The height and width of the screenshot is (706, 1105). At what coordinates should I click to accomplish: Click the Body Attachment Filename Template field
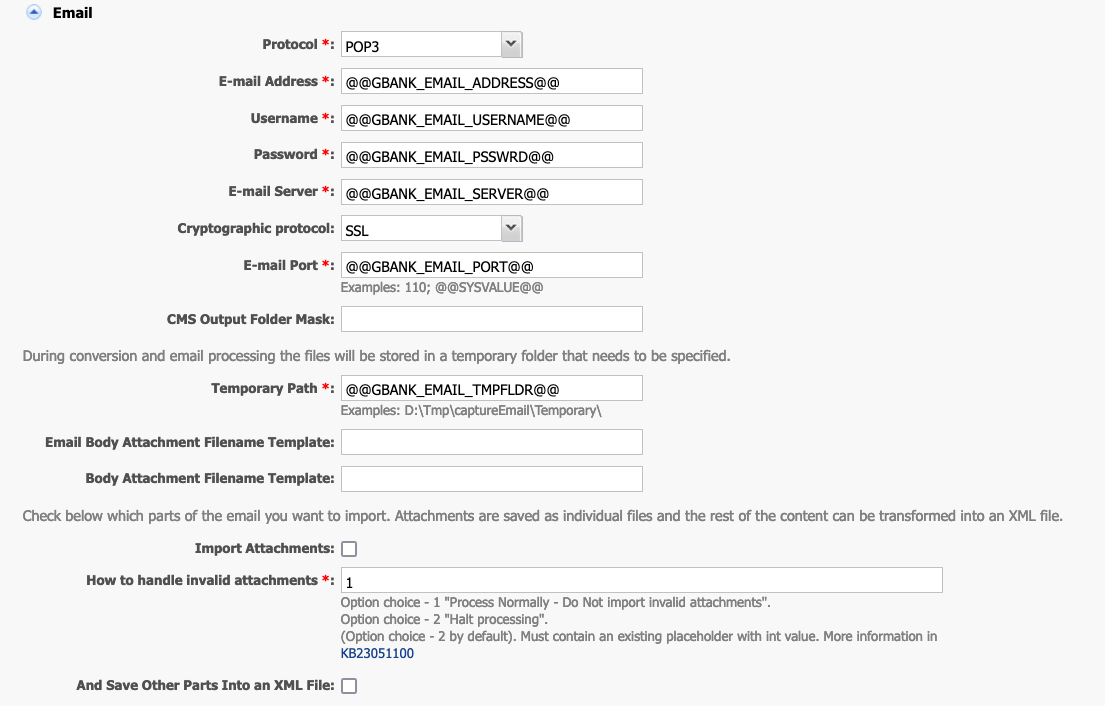click(492, 479)
